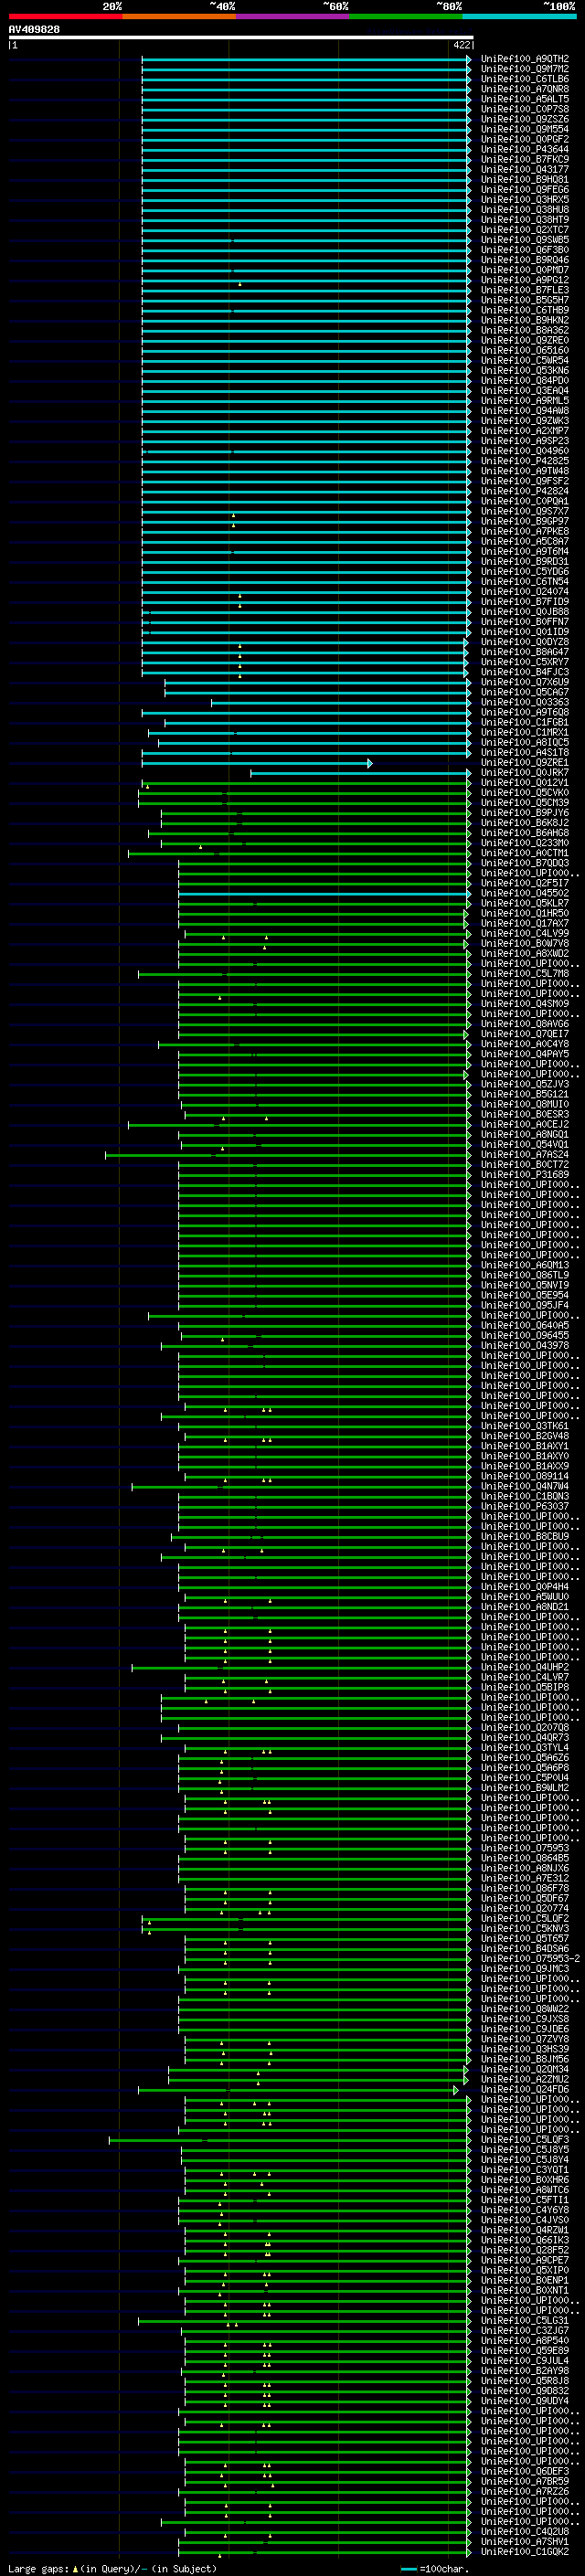Click the cyan ~100% identity legend segment

tap(519, 16)
